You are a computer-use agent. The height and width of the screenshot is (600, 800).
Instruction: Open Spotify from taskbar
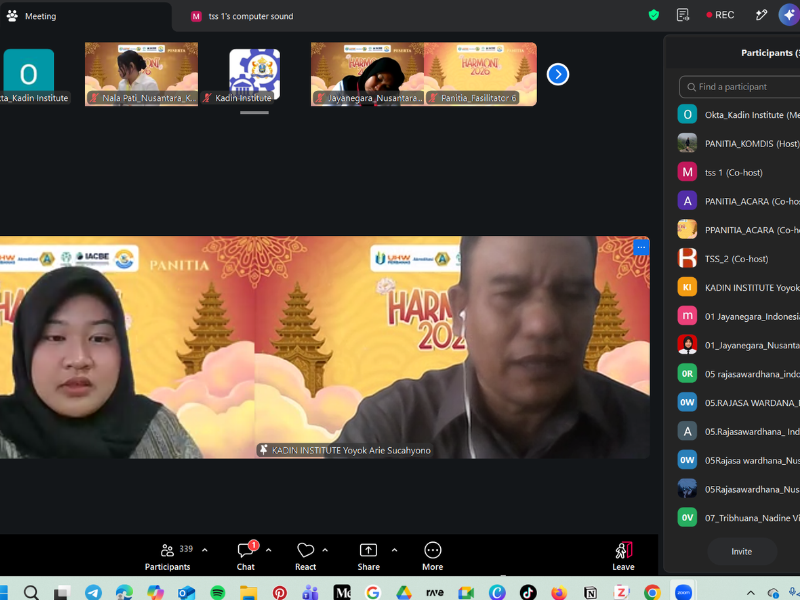click(217, 592)
